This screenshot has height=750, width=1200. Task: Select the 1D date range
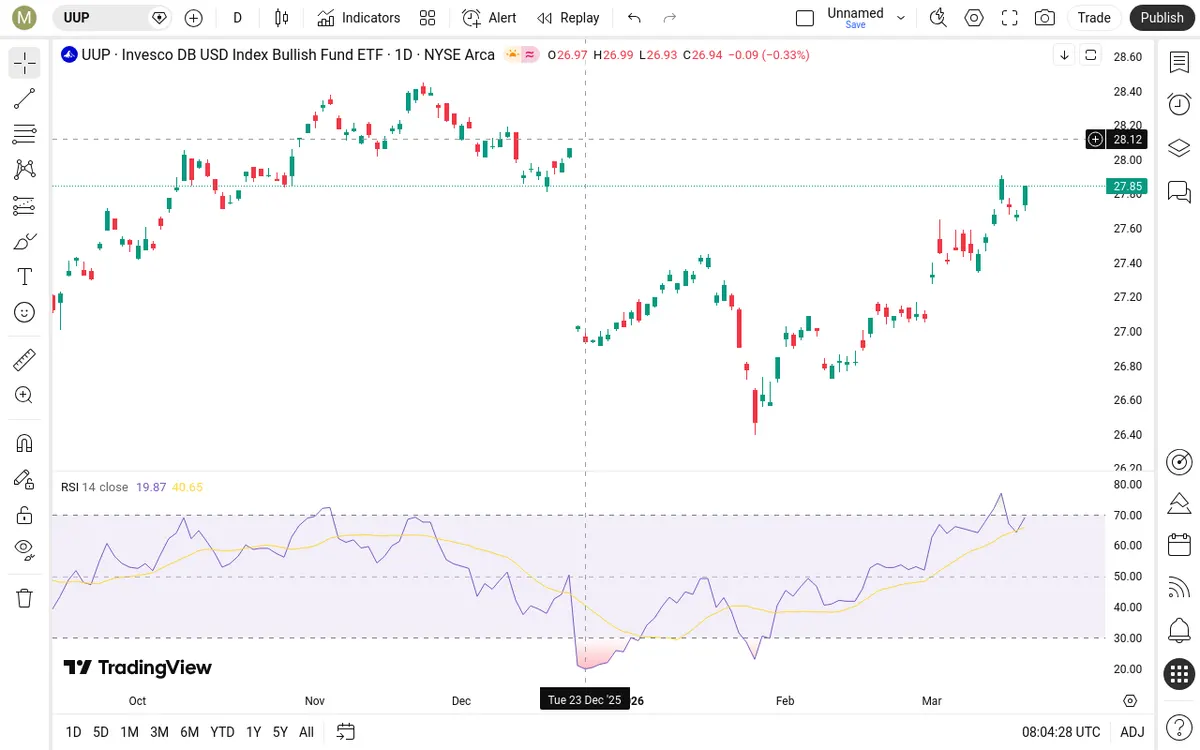click(x=73, y=732)
